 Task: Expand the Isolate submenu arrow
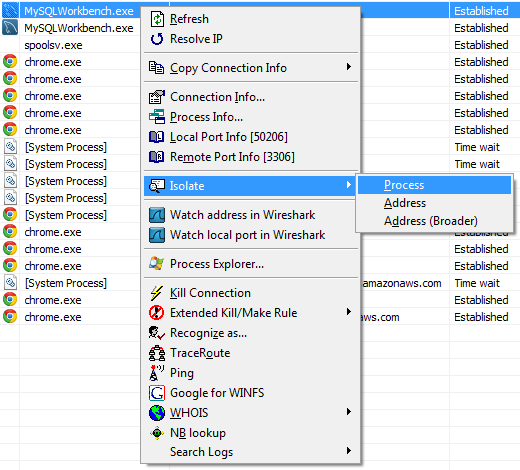click(x=349, y=184)
